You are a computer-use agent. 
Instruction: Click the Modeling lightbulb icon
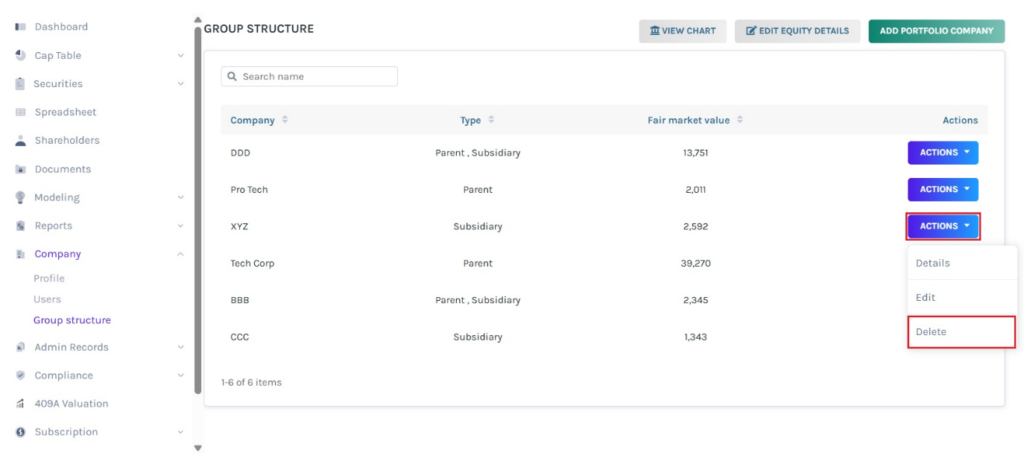20,198
